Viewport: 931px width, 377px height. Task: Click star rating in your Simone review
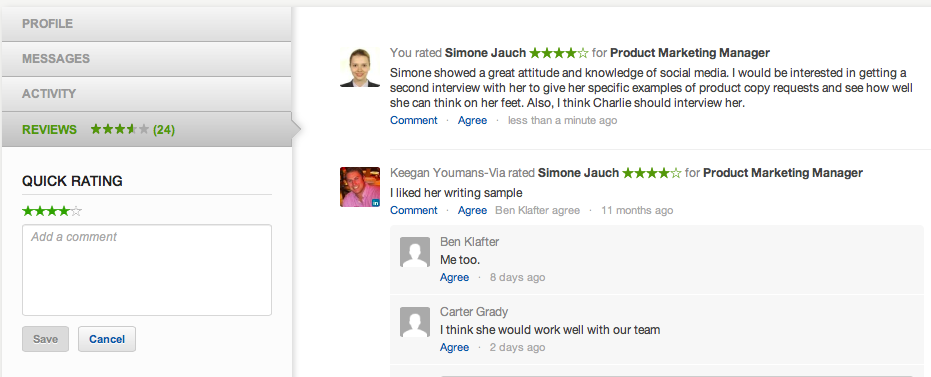[x=559, y=53]
